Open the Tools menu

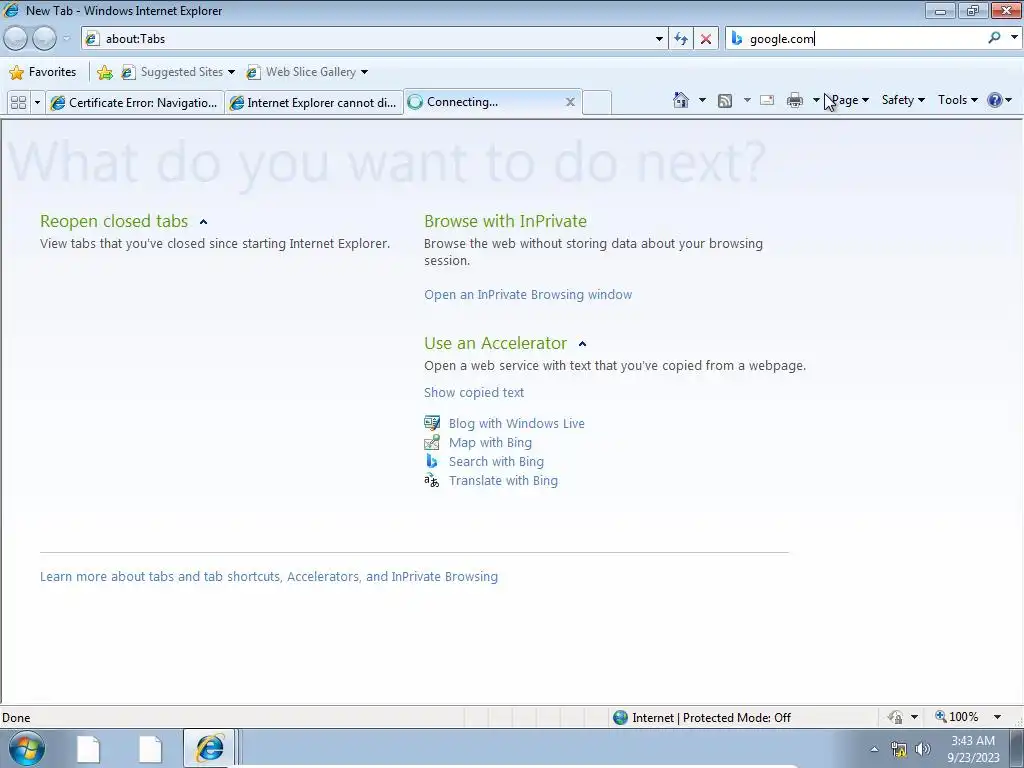click(x=957, y=100)
